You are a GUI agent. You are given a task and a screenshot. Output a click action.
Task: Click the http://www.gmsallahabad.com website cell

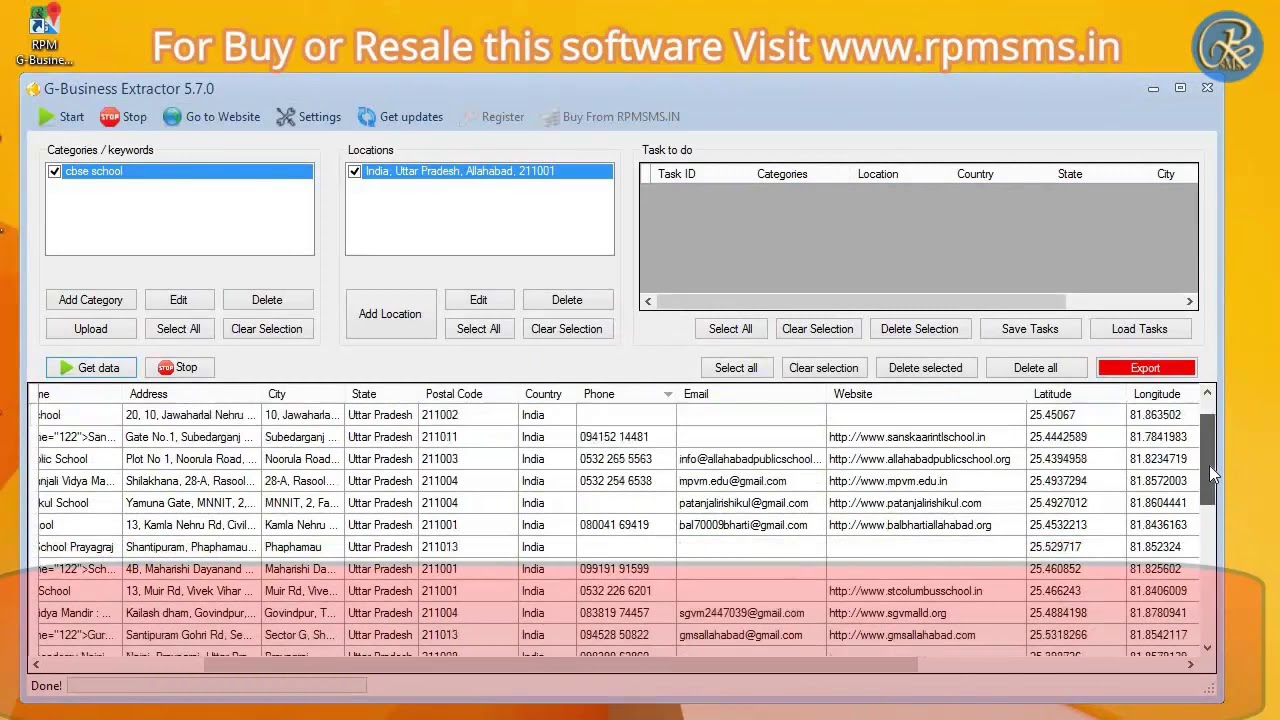tap(926, 635)
